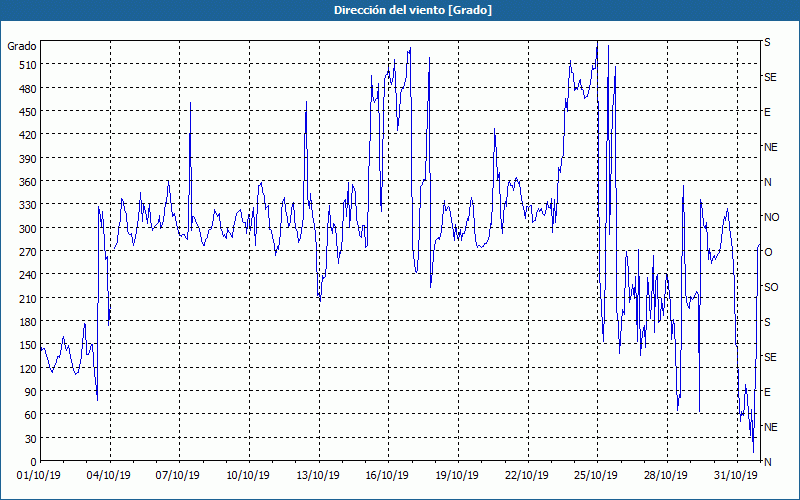Click the 210 tick label

(27, 298)
